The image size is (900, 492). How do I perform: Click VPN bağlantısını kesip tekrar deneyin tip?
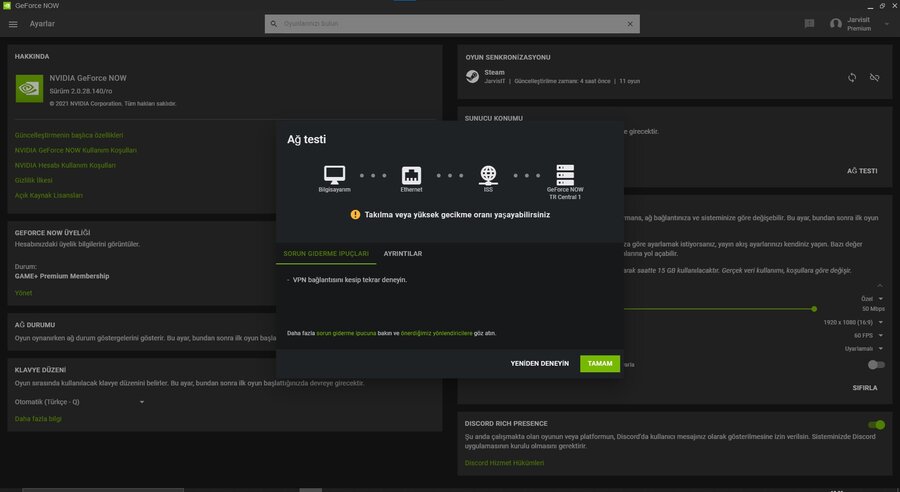click(x=350, y=280)
